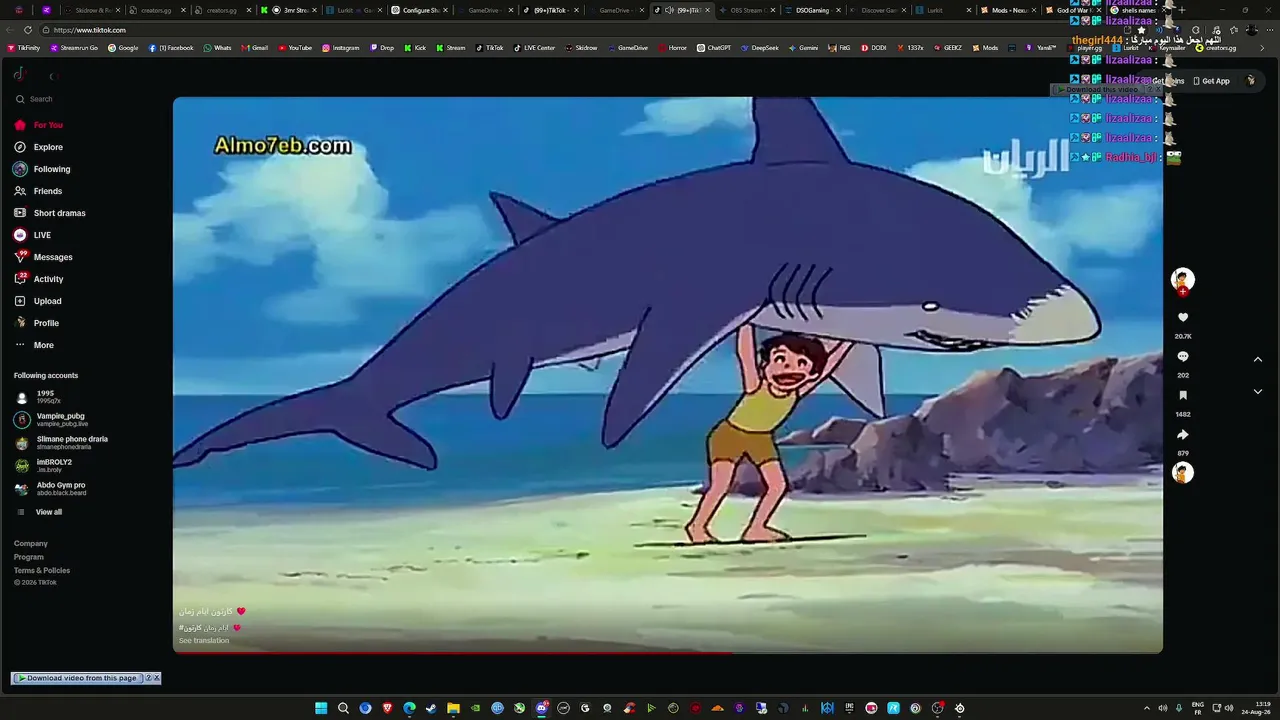Open the ChatGPT bookmark

pyautogui.click(x=714, y=48)
